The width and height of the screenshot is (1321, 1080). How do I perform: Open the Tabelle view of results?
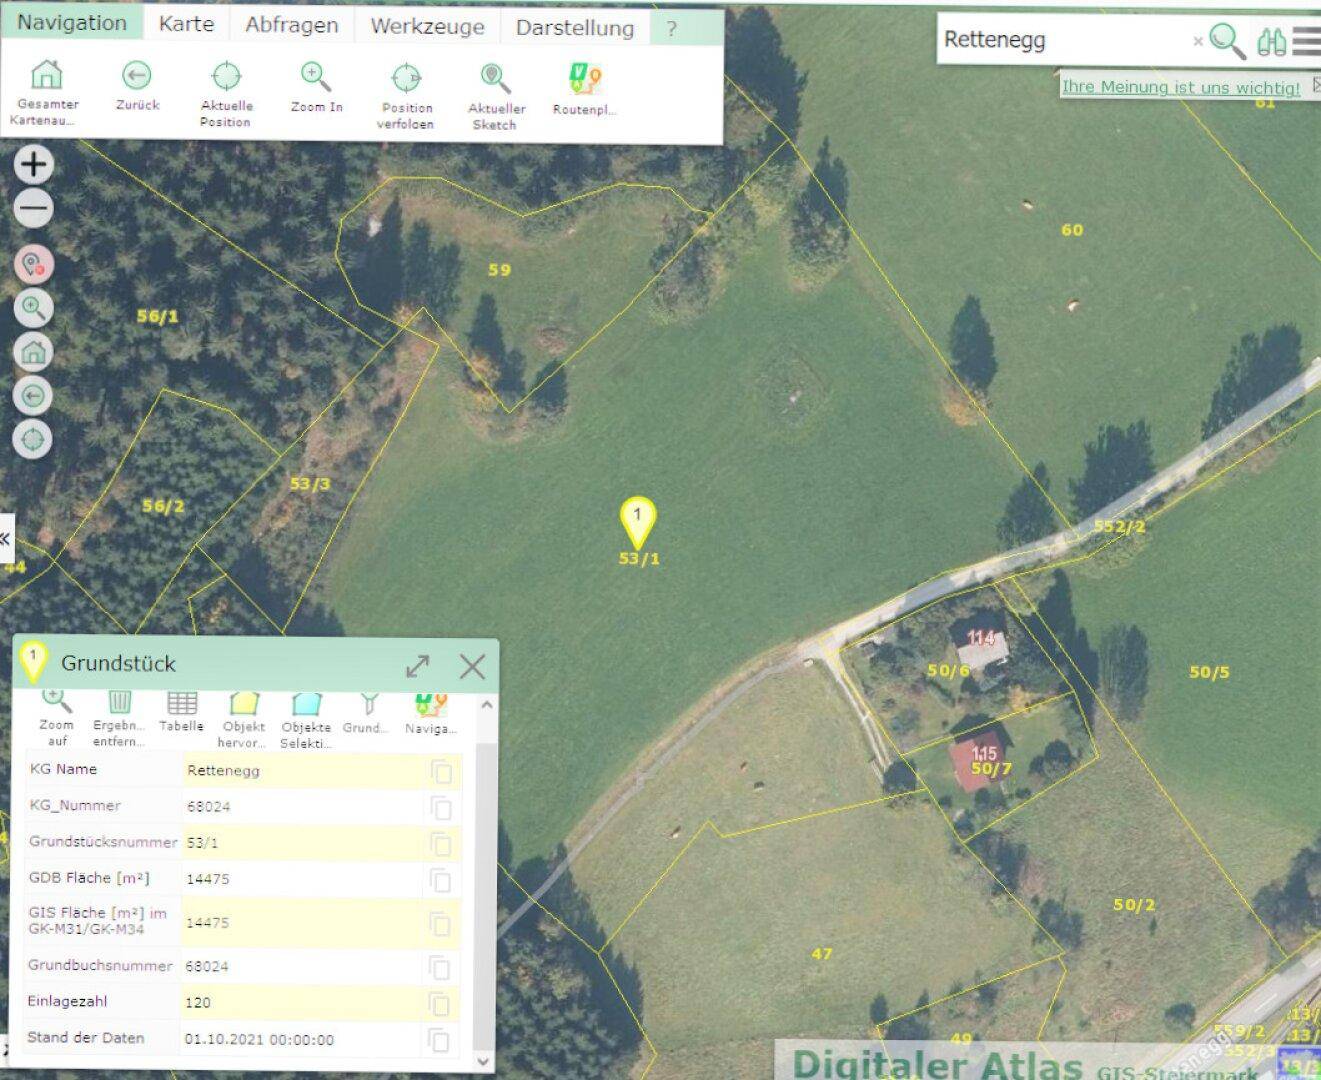tap(181, 712)
